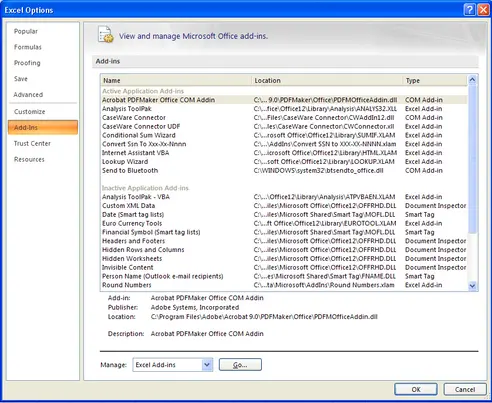Open the Customize options category
This screenshot has height=403, width=492.
(x=29, y=112)
